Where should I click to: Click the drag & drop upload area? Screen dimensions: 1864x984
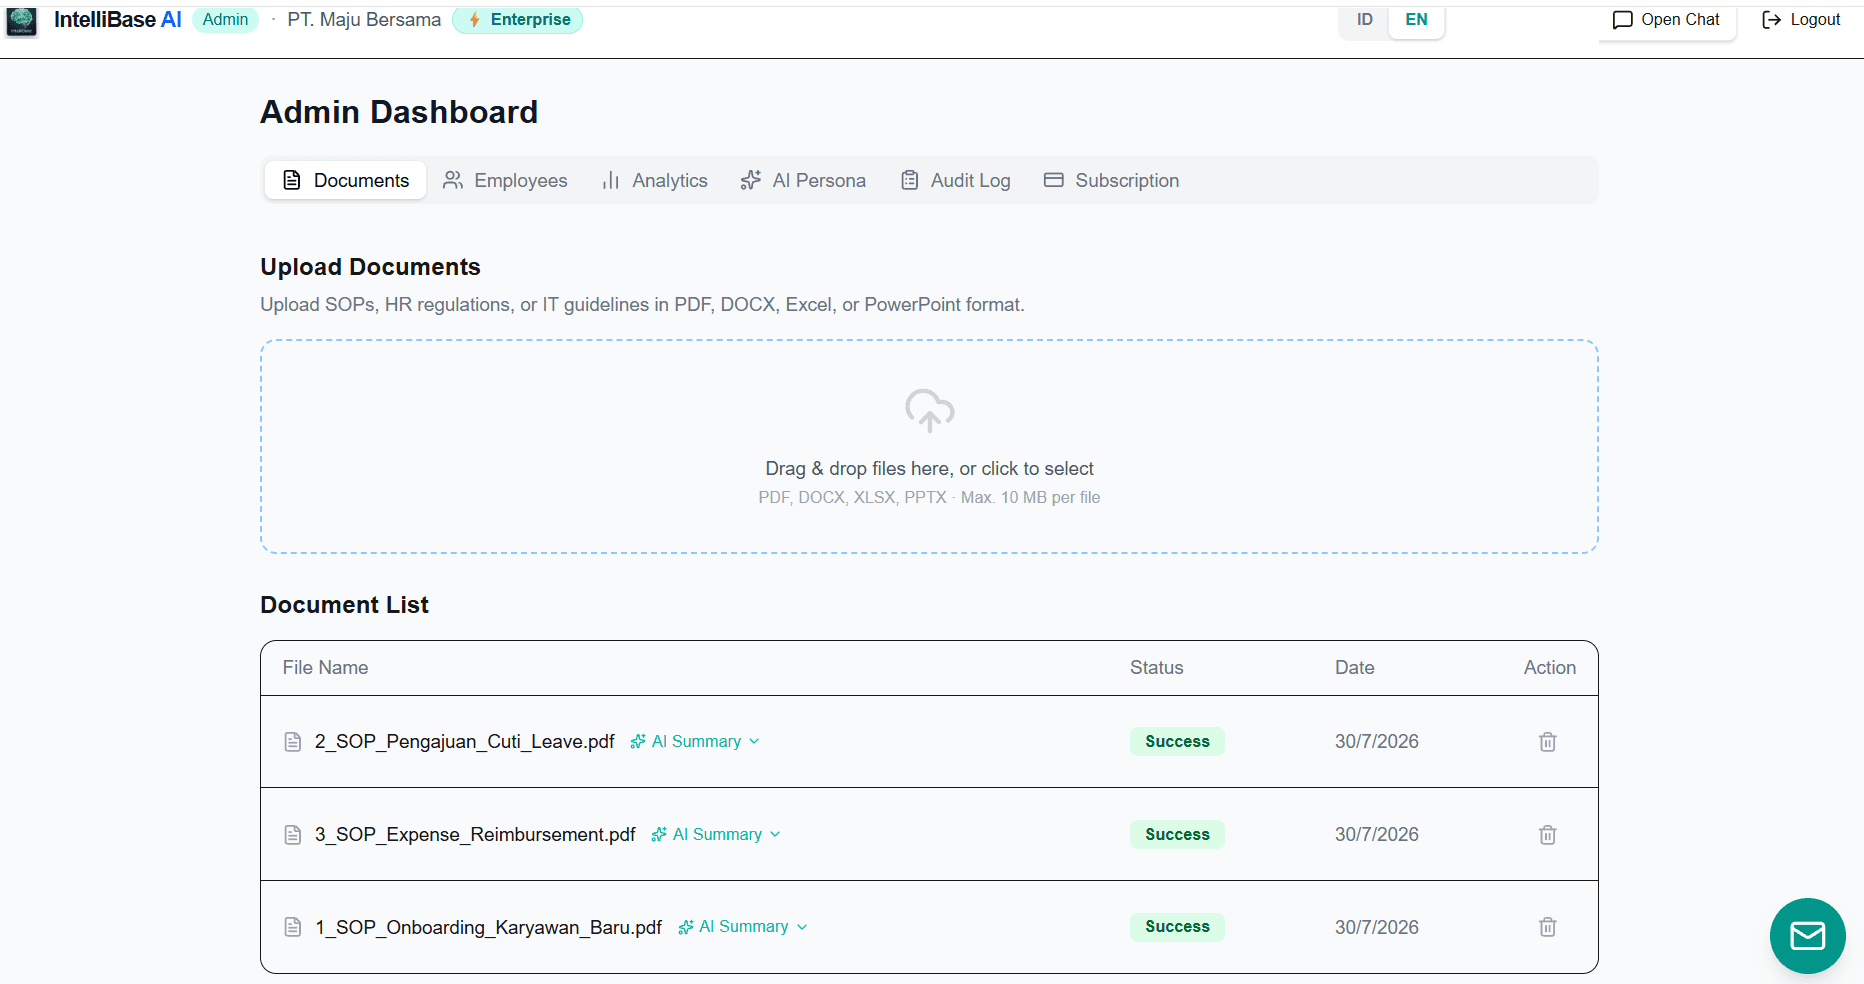929,446
